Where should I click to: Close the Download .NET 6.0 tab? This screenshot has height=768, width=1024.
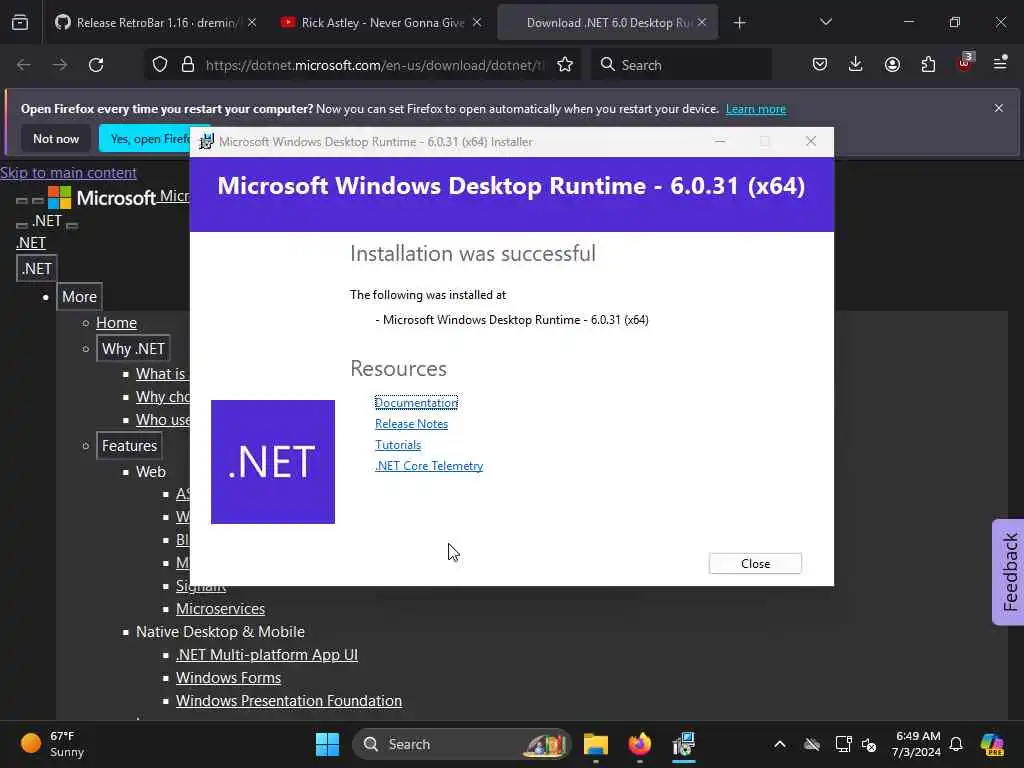[702, 22]
